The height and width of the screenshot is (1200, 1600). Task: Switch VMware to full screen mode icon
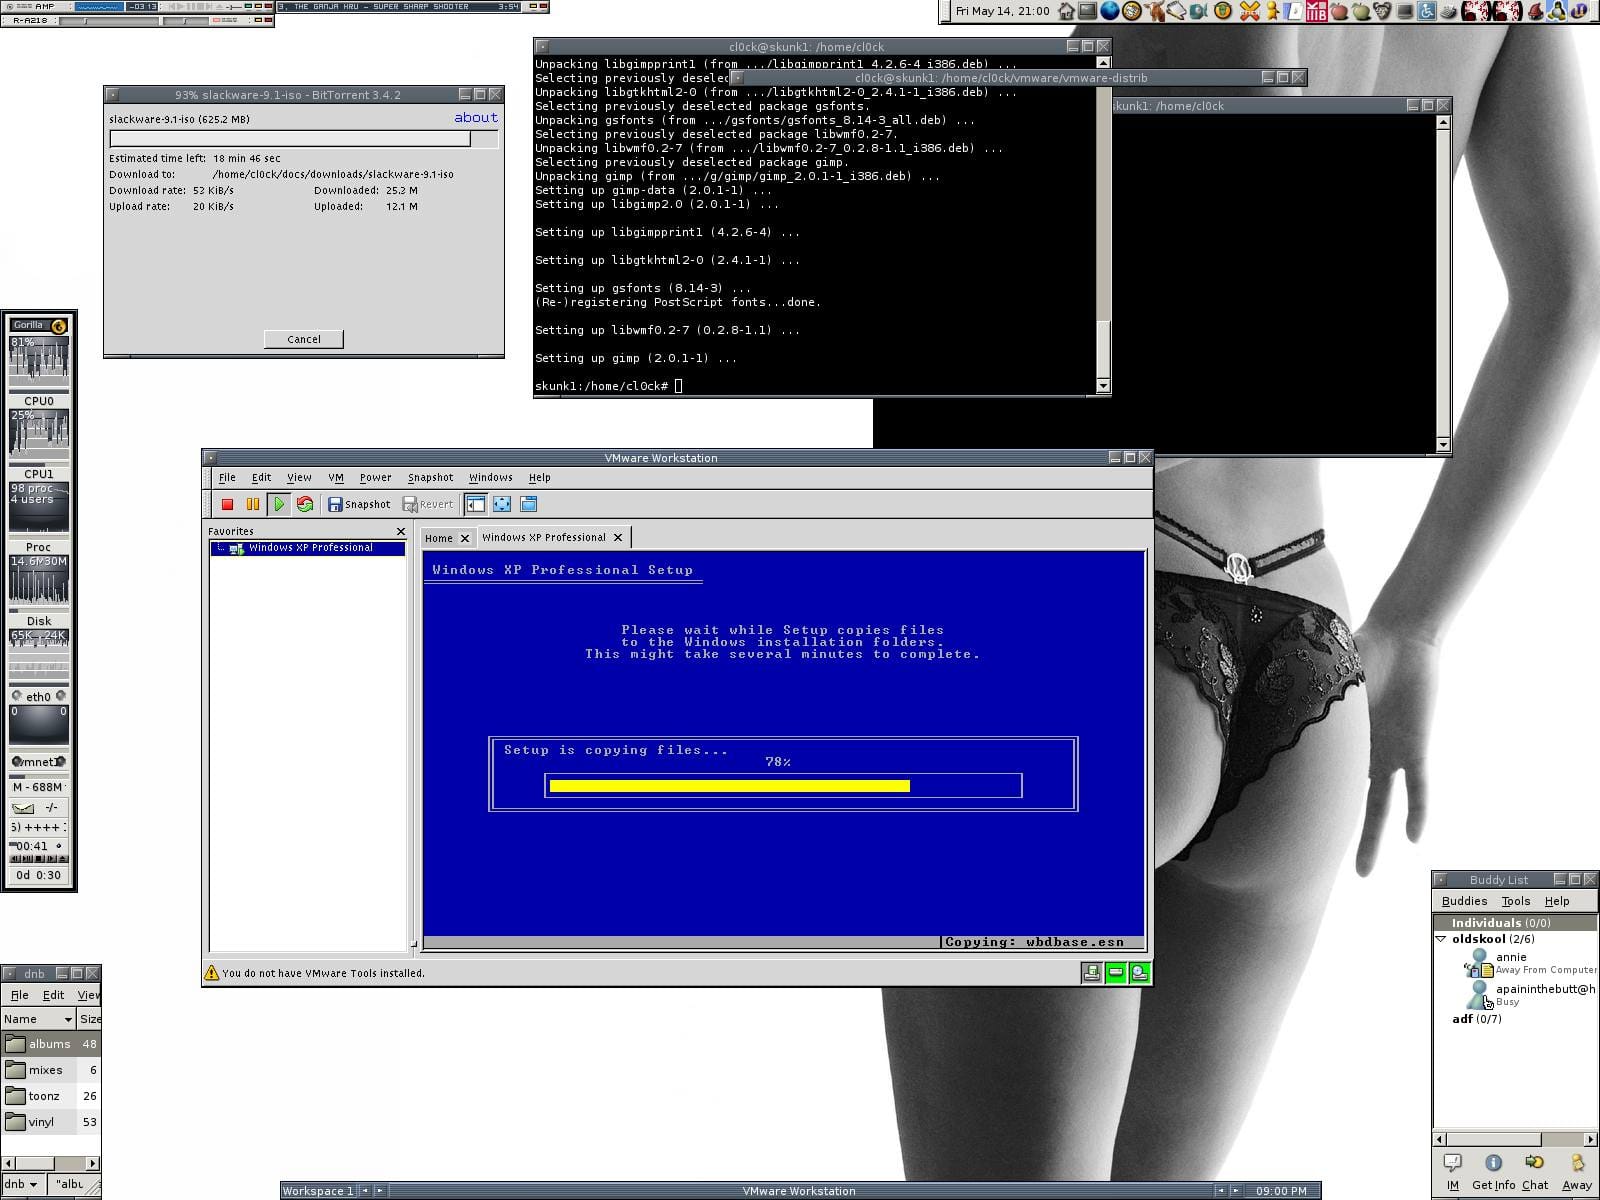(x=502, y=505)
